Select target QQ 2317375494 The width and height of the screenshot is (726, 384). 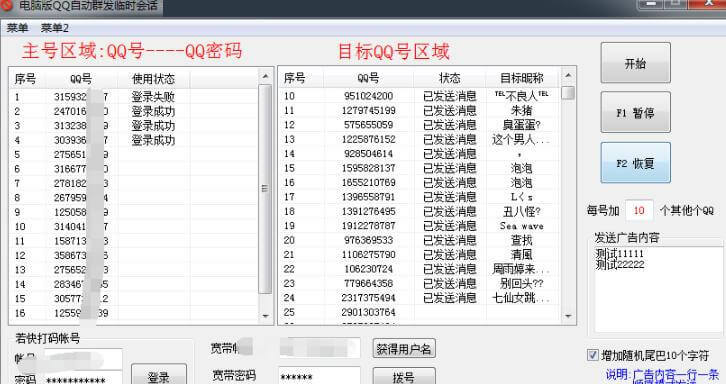point(369,297)
